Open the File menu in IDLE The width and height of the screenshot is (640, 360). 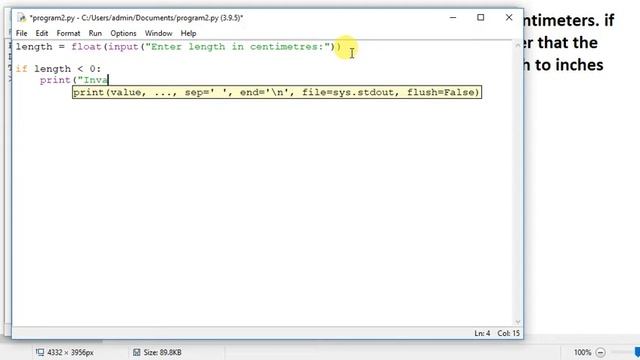coord(21,33)
